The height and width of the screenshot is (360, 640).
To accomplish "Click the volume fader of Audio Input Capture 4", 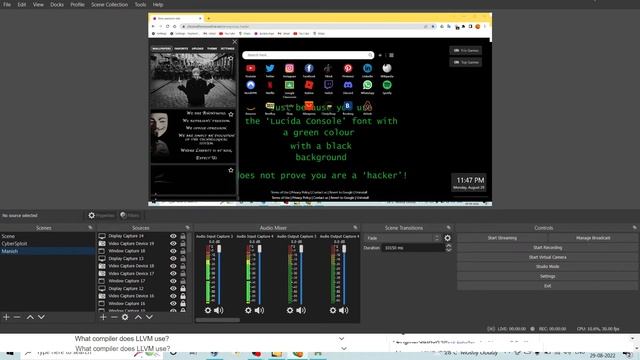I will tap(260, 249).
